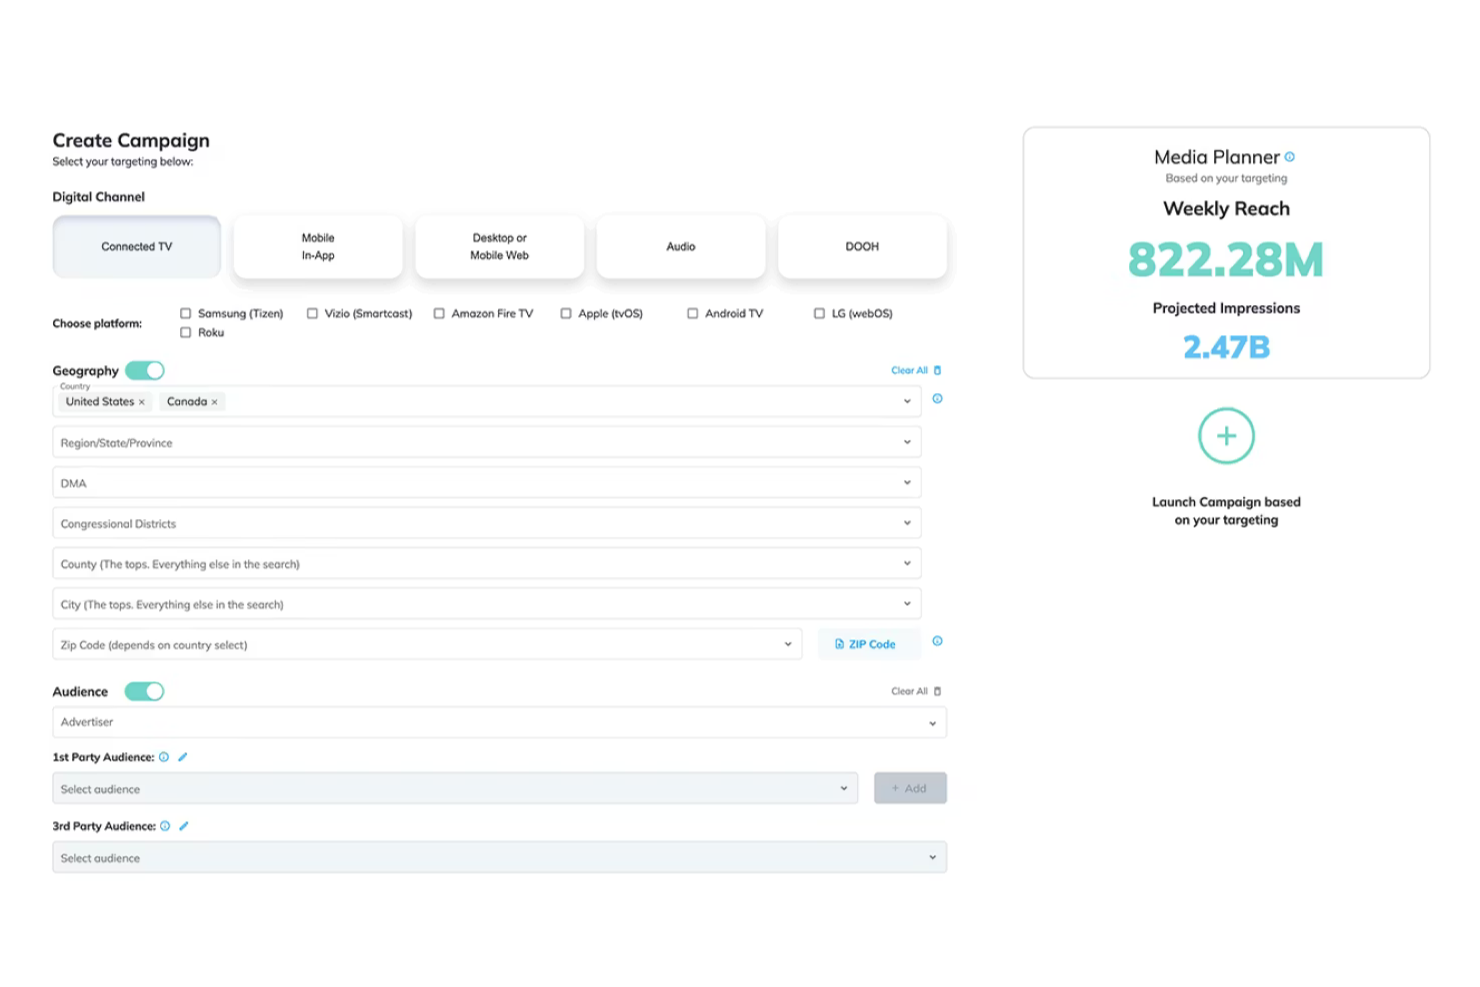Open the Region/State/Province dropdown
This screenshot has width=1480, height=987.
click(487, 441)
